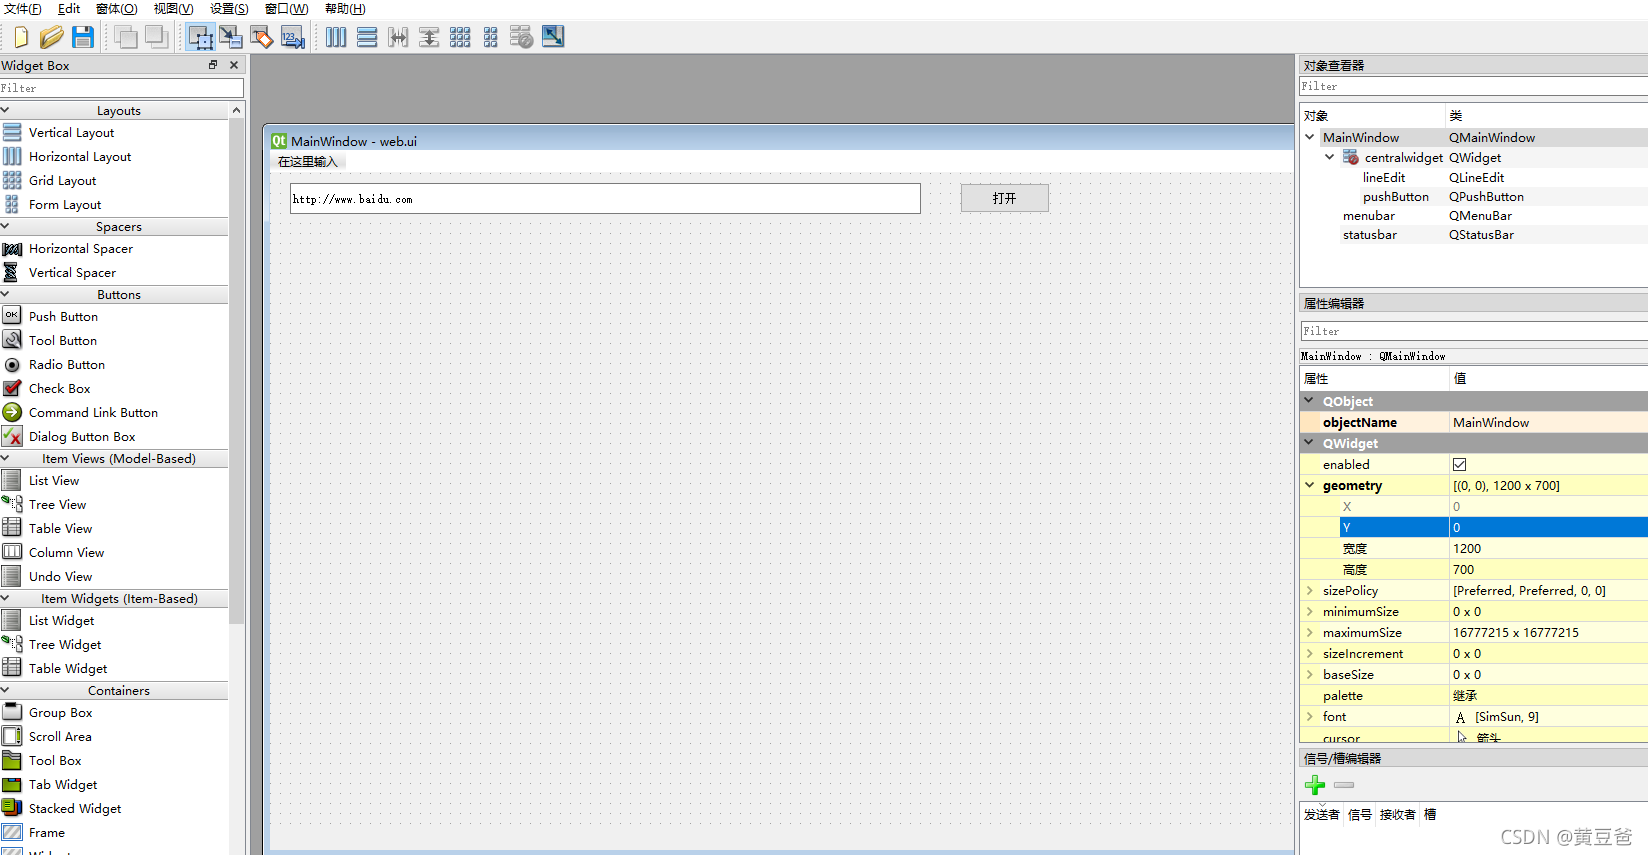Viewport: 1648px width, 855px height.
Task: Open the 窗体(O) menu
Action: (117, 9)
